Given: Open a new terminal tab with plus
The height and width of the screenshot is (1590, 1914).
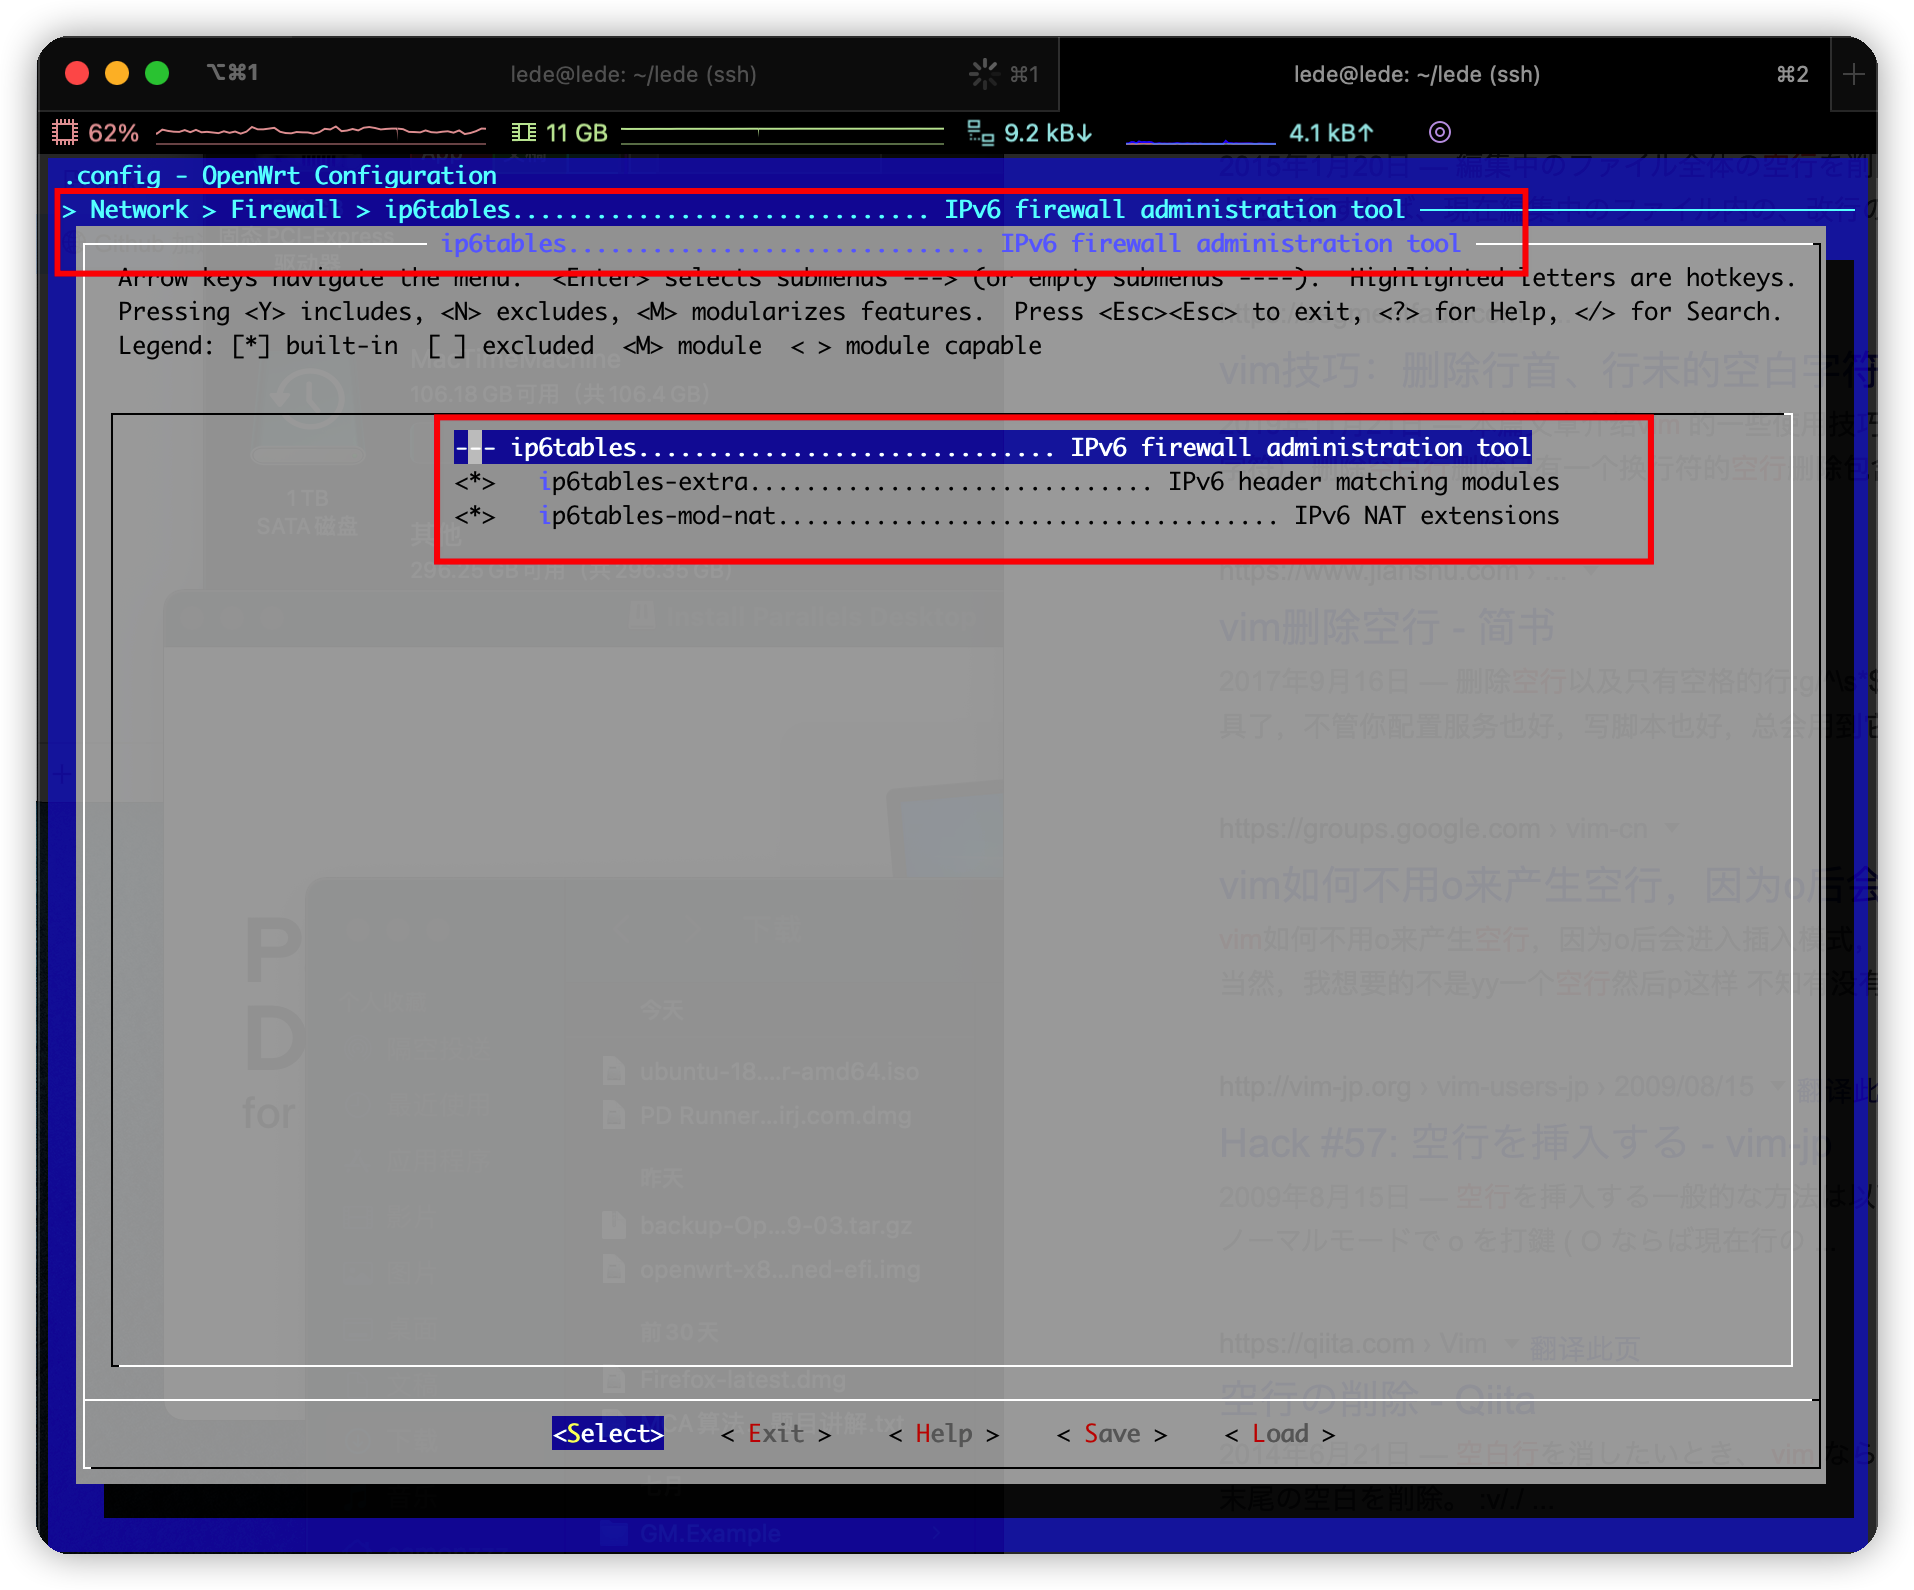Looking at the screenshot, I should coord(1853,74).
